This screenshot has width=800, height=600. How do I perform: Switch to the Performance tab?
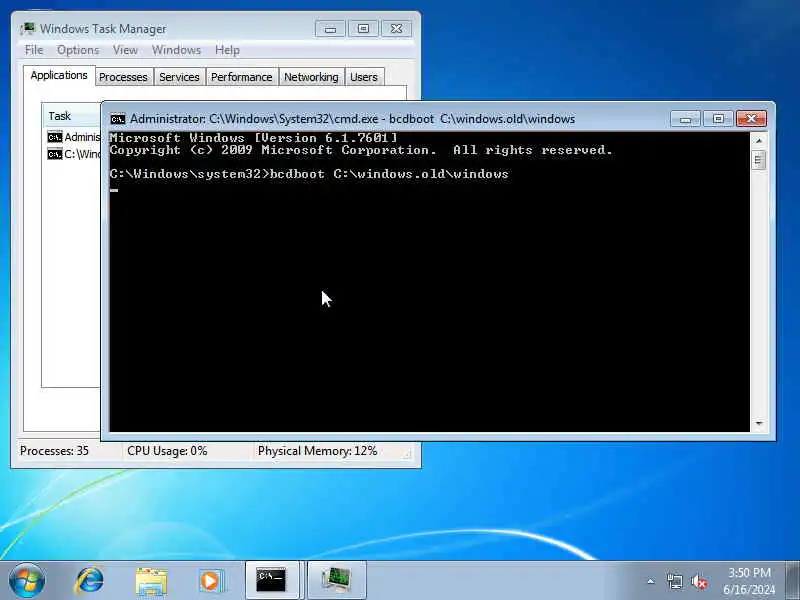coord(242,77)
